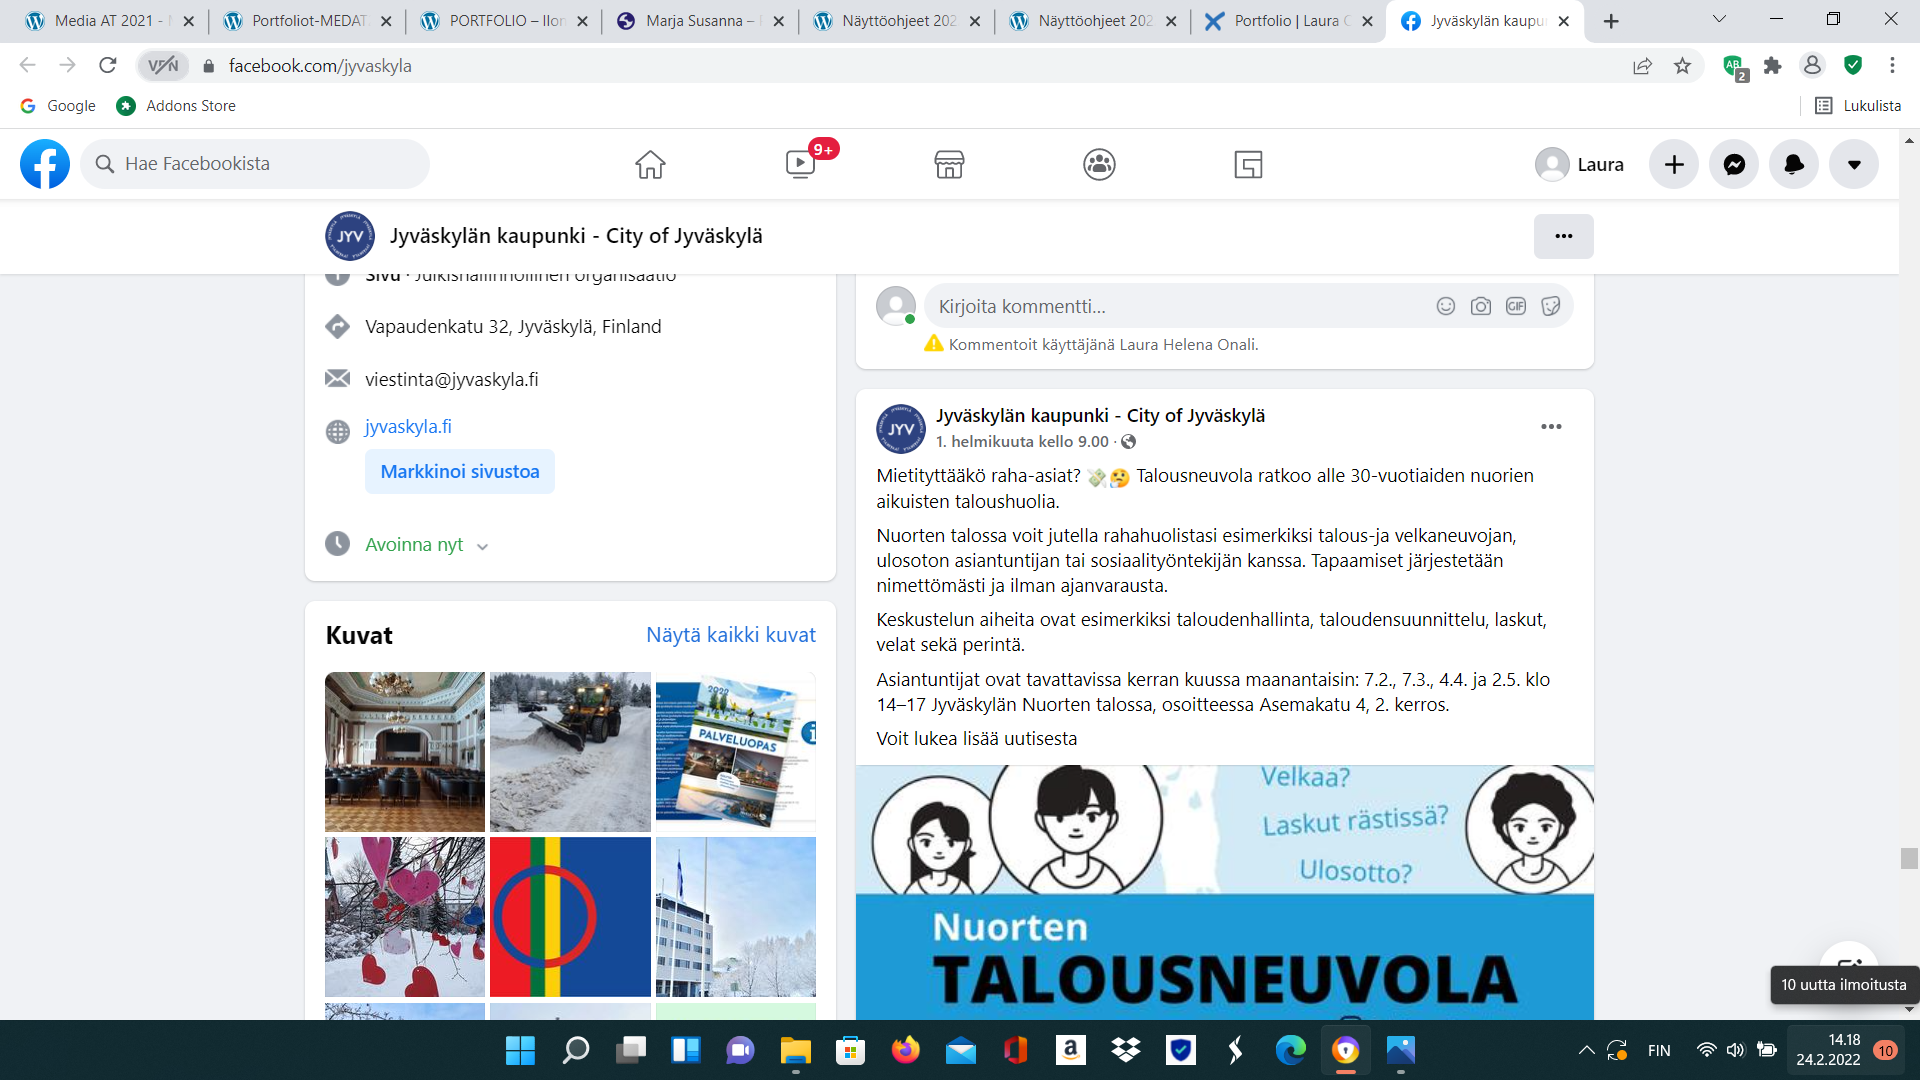Switch to first Näyttöohjeet 202 tab
This screenshot has width=1920, height=1080.
[896, 21]
